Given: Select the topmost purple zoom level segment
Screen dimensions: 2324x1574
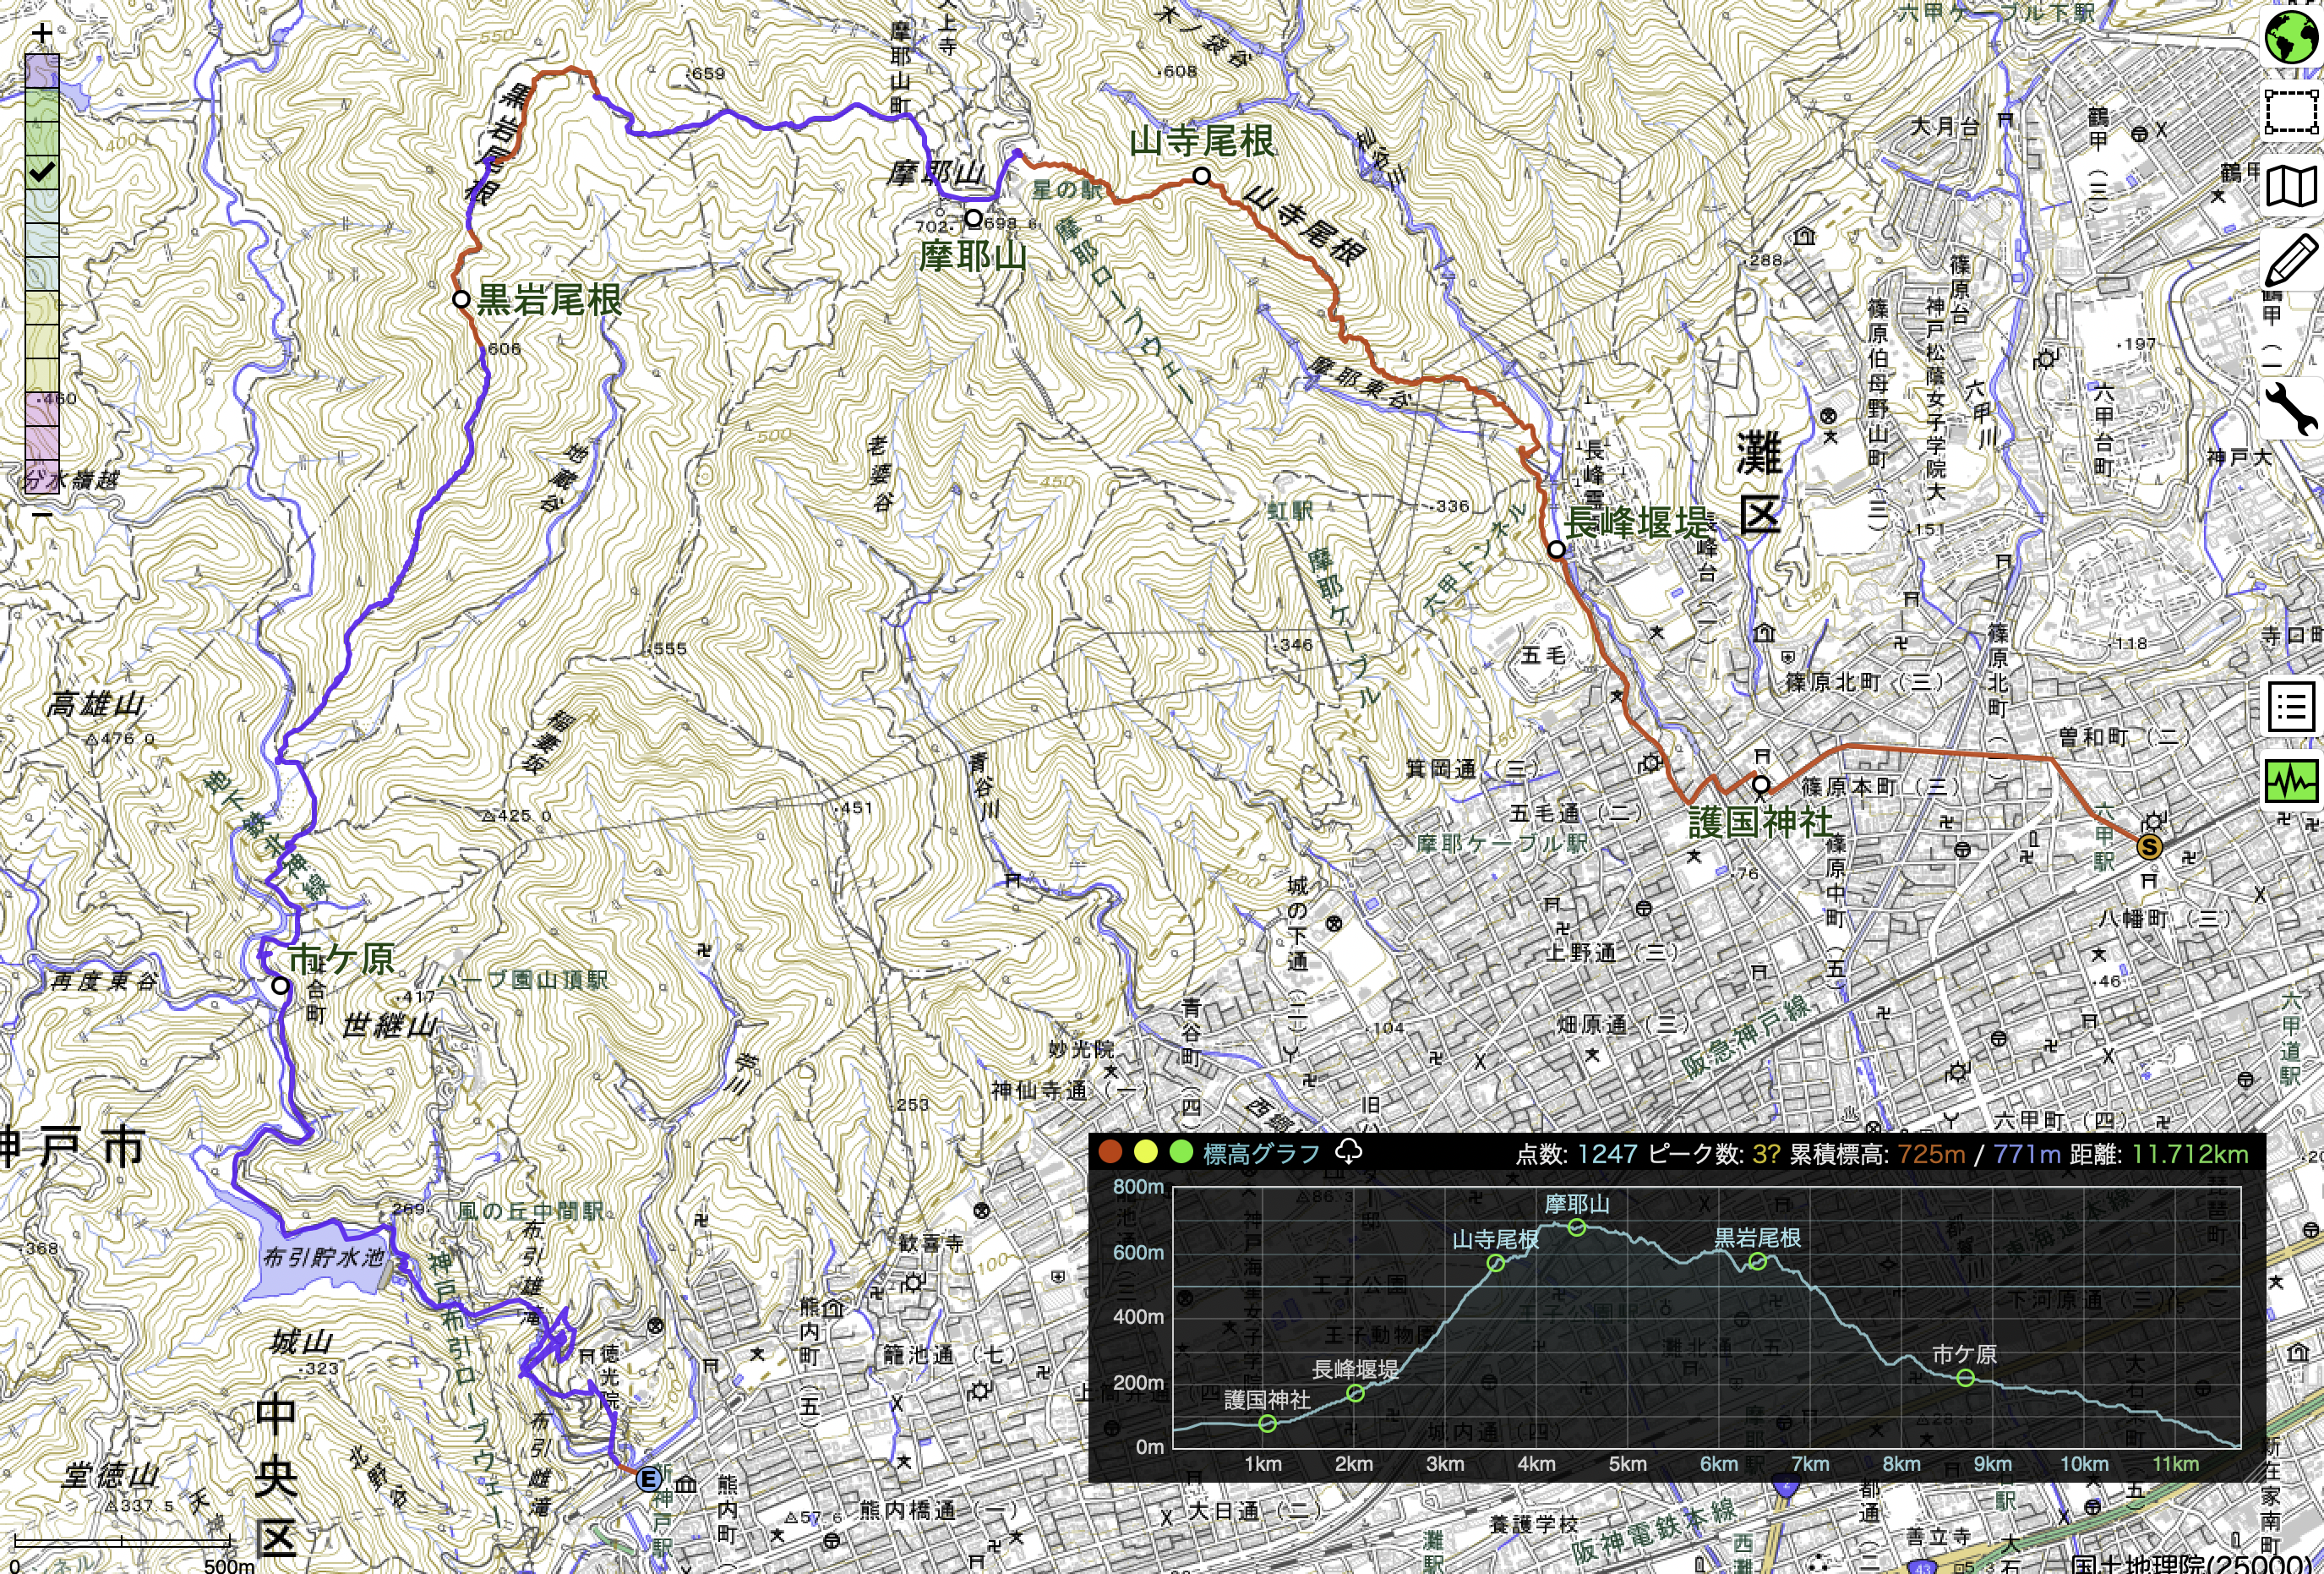Looking at the screenshot, I should tap(41, 72).
